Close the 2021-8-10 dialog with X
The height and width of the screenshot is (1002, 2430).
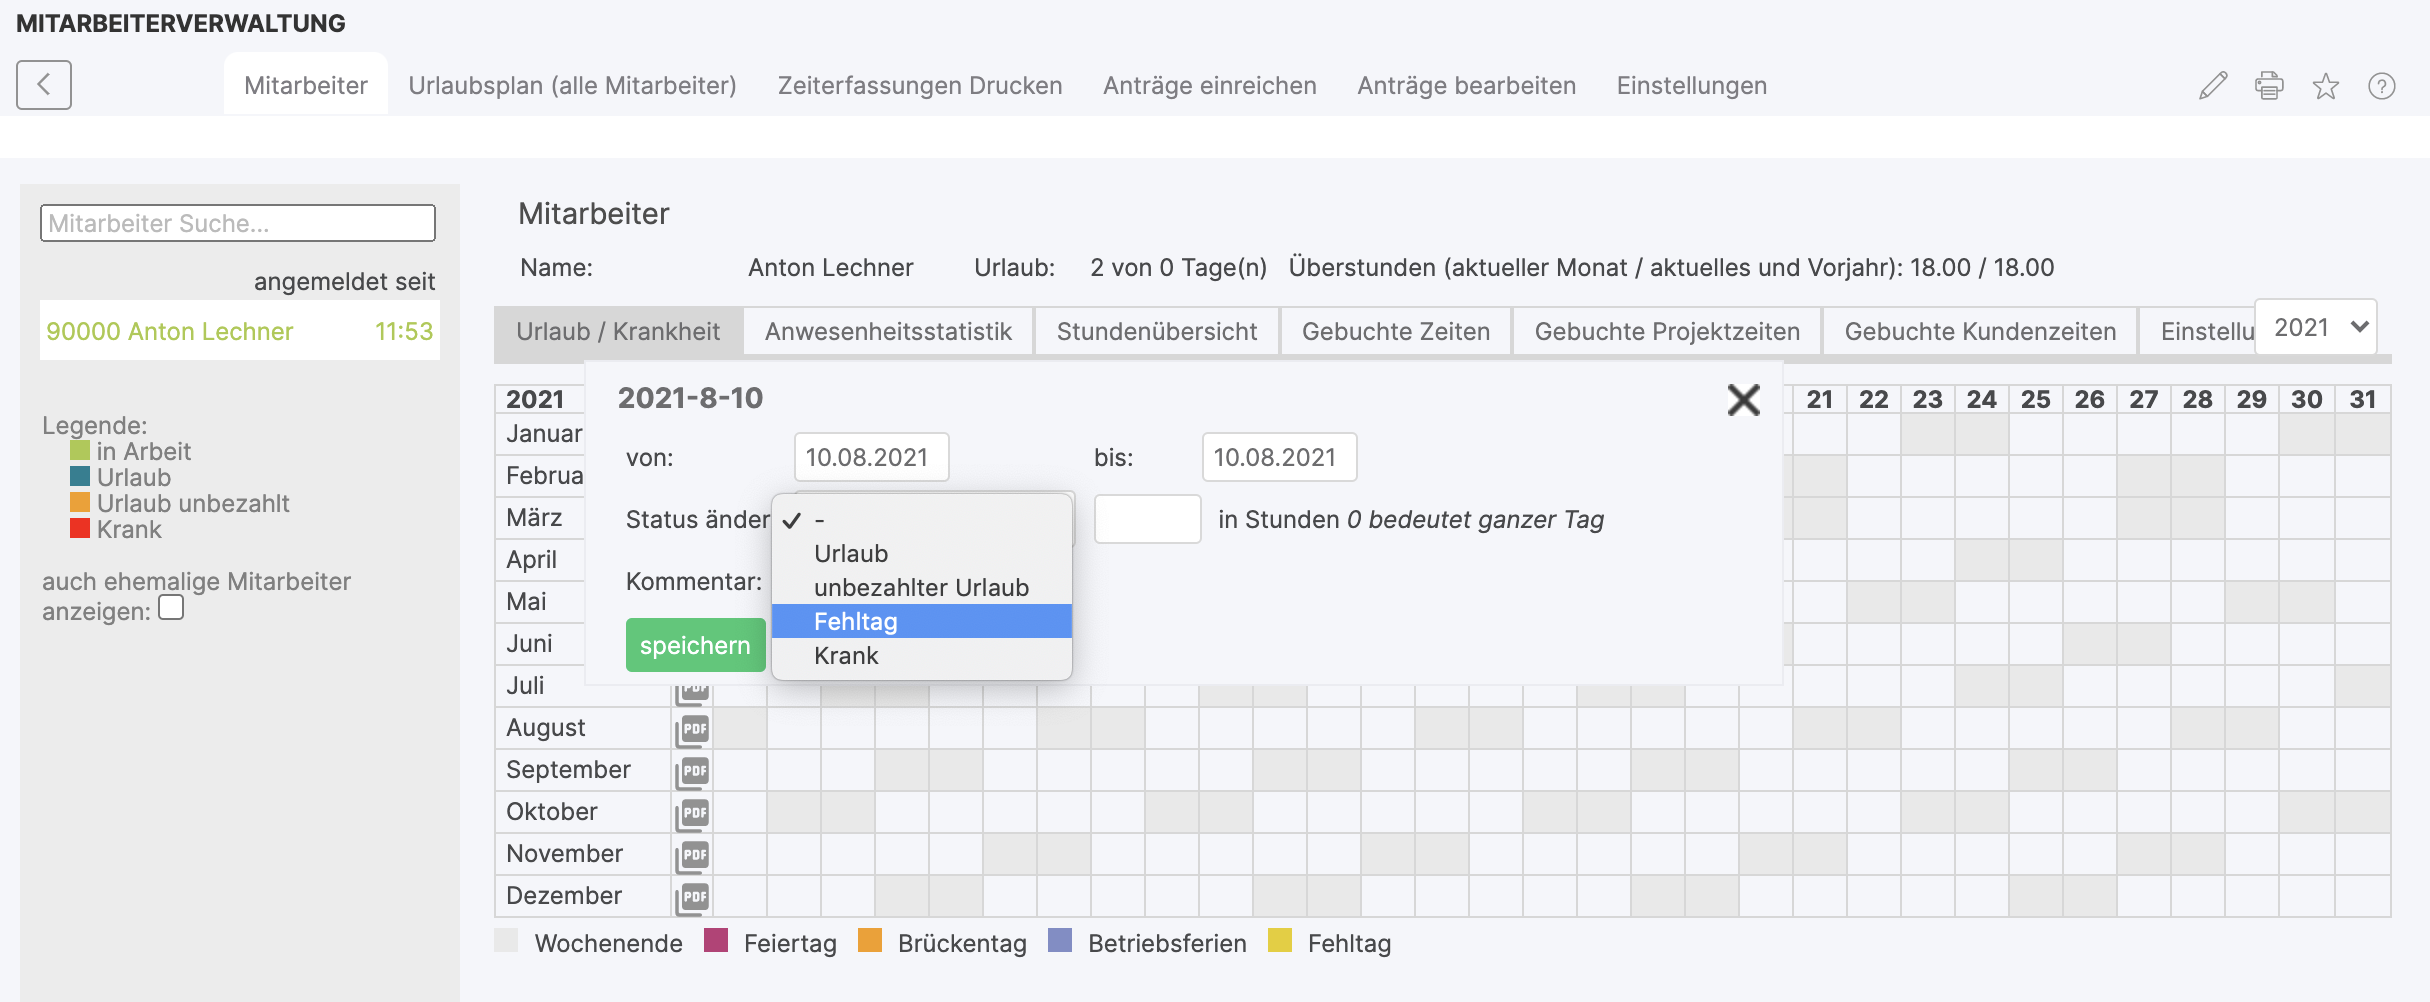pos(1743,400)
